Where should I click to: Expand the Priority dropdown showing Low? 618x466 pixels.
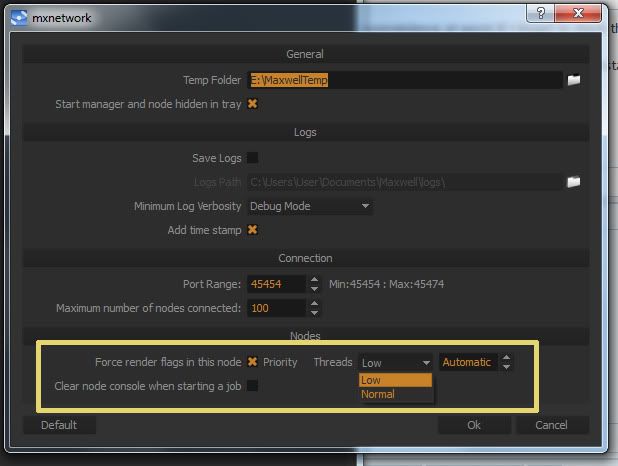point(396,362)
